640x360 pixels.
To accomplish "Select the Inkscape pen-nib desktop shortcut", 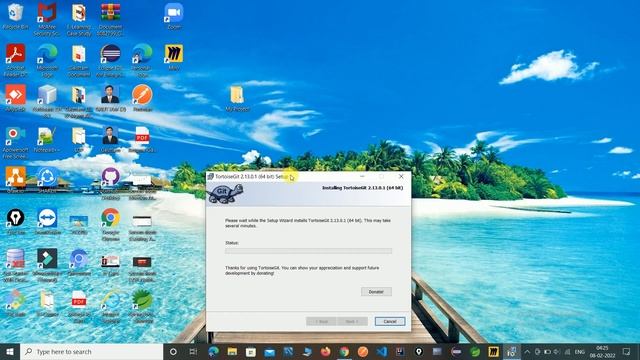I will coord(16,221).
